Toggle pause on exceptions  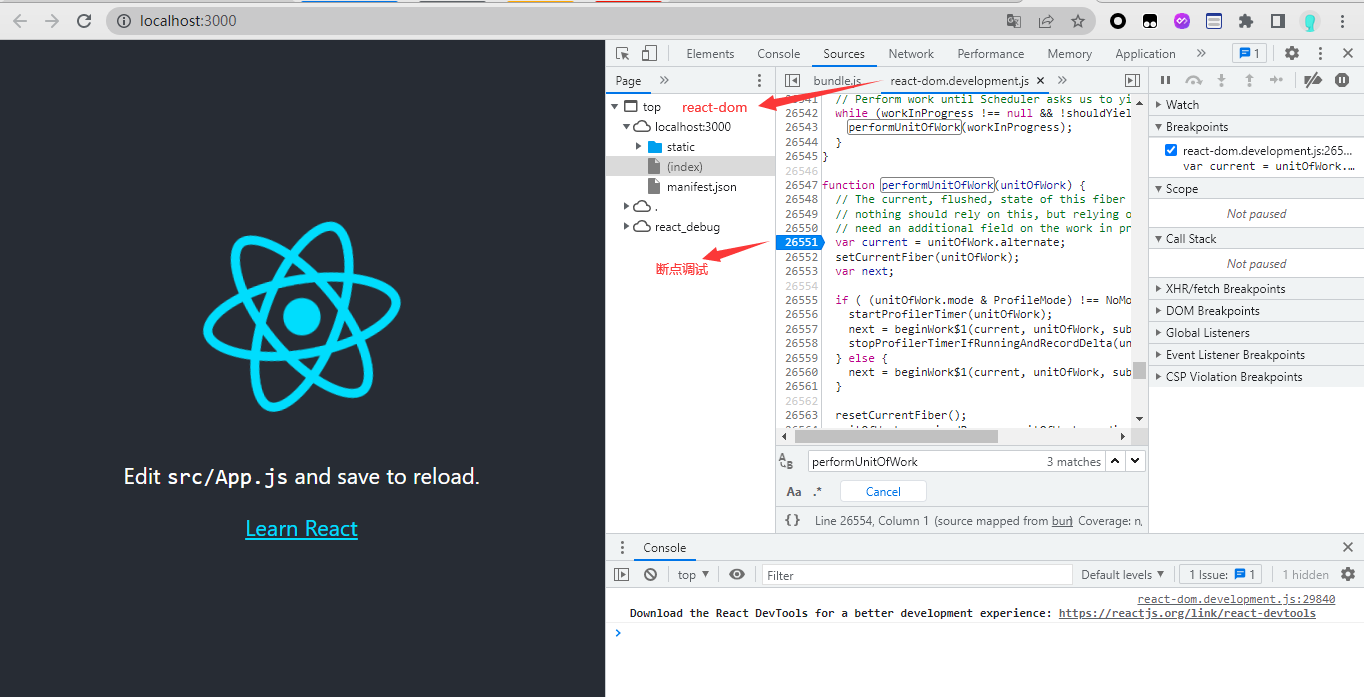click(1342, 81)
